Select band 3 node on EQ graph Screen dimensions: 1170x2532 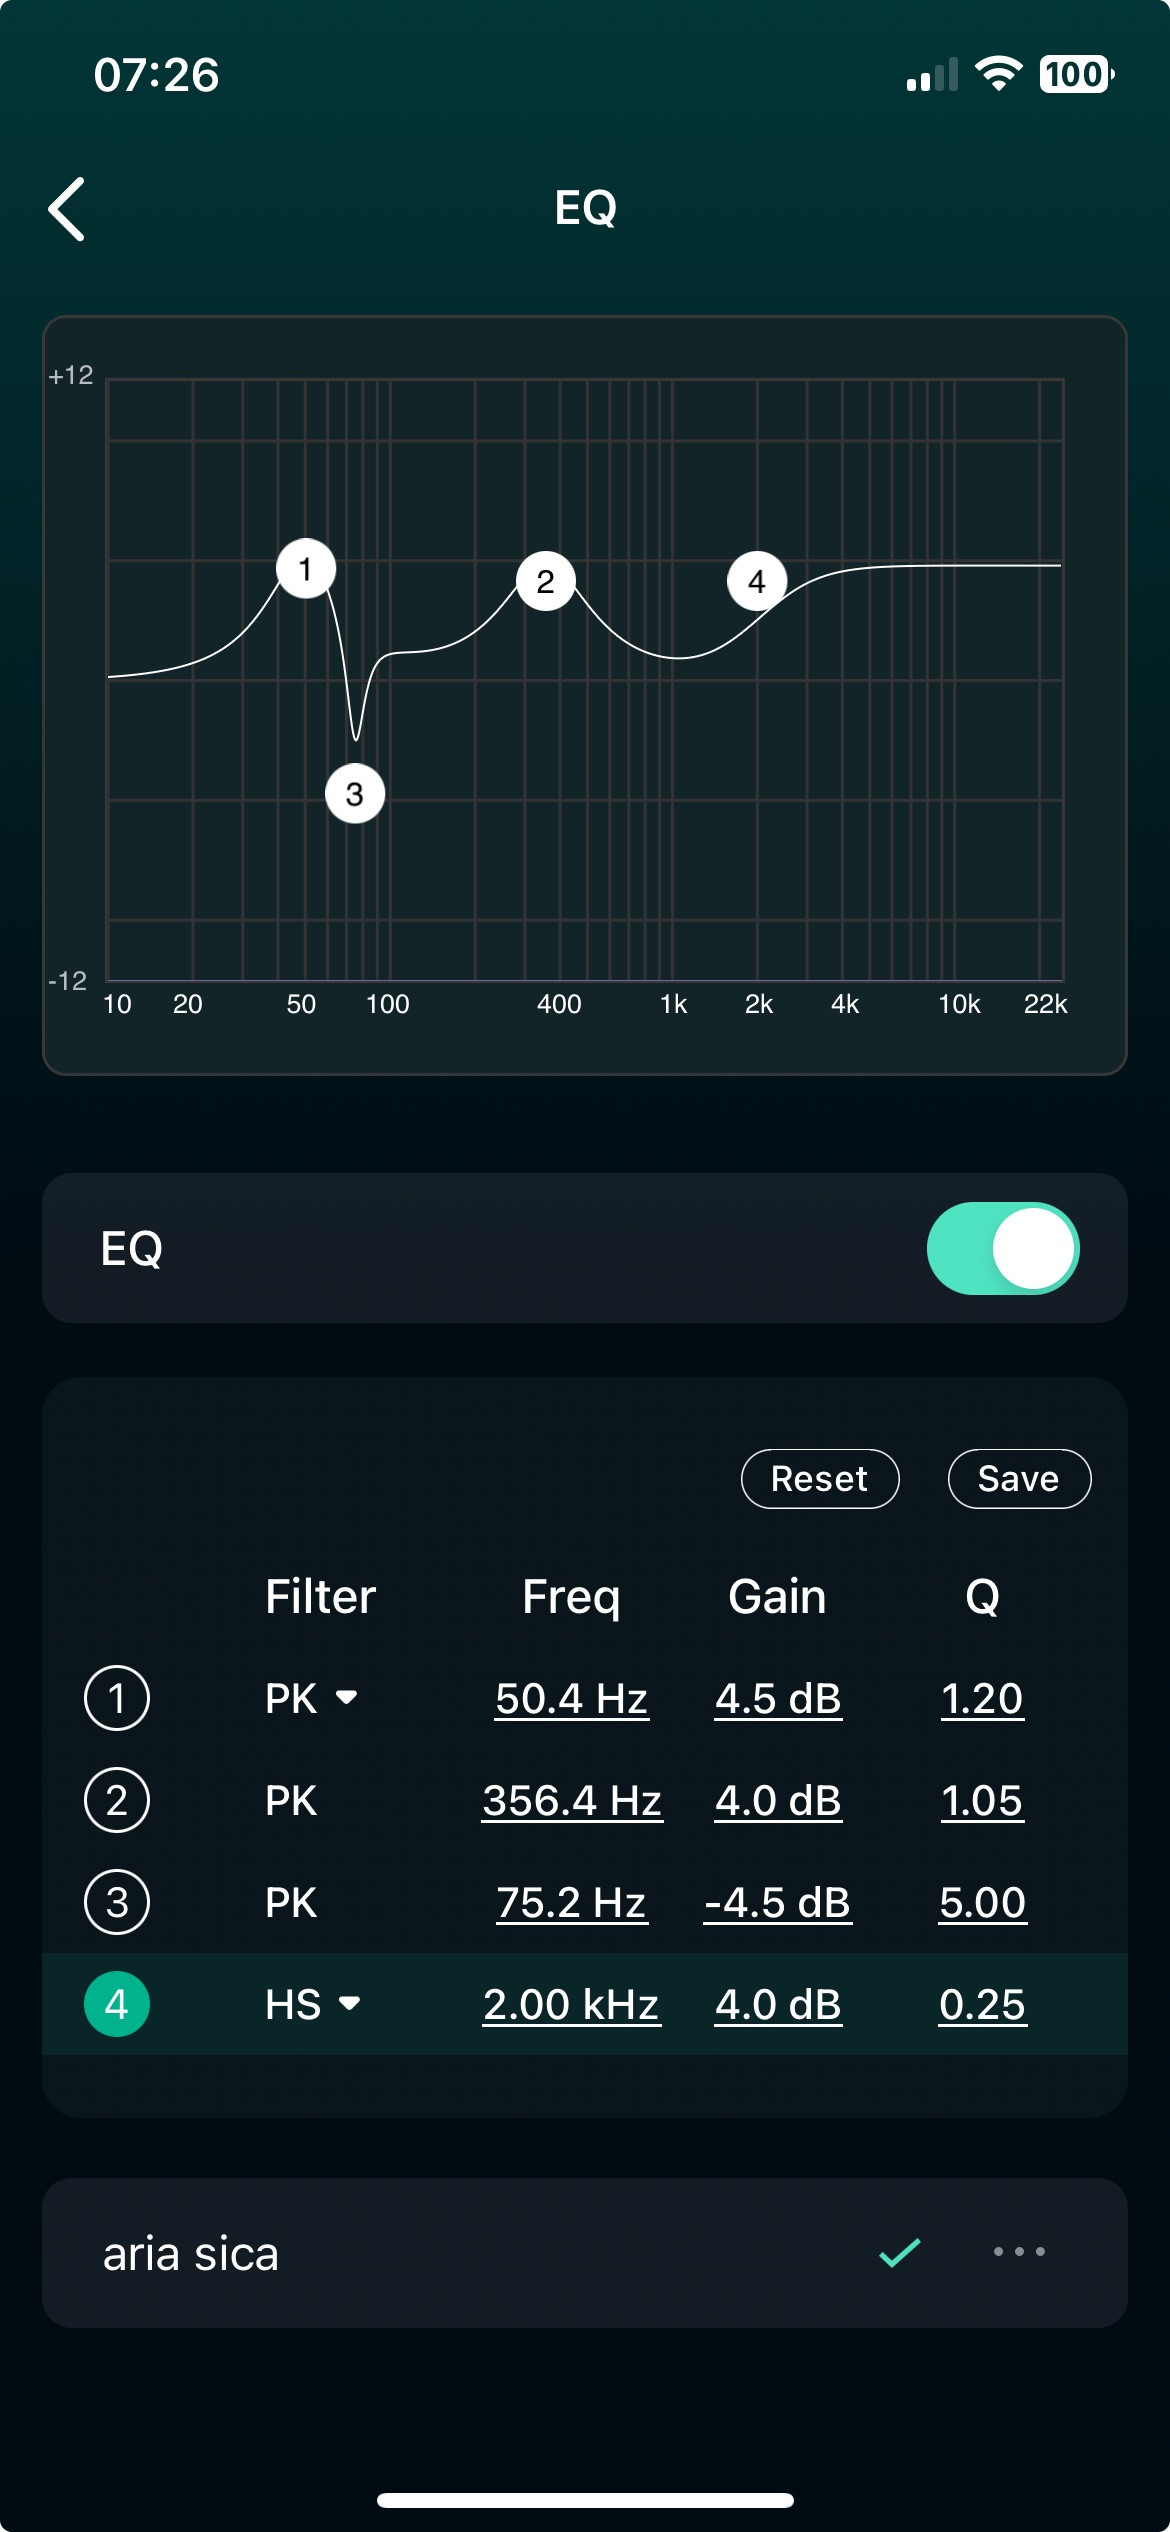click(355, 794)
